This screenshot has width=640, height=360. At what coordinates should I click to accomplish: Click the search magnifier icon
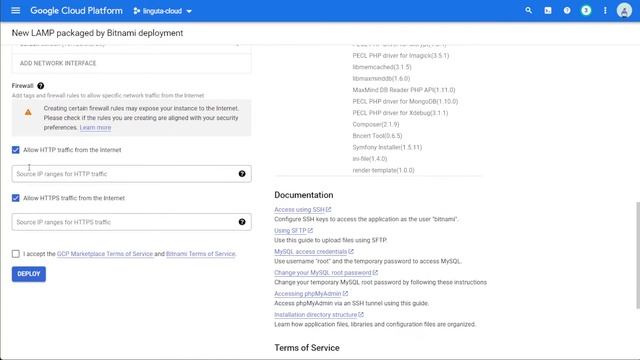(529, 11)
